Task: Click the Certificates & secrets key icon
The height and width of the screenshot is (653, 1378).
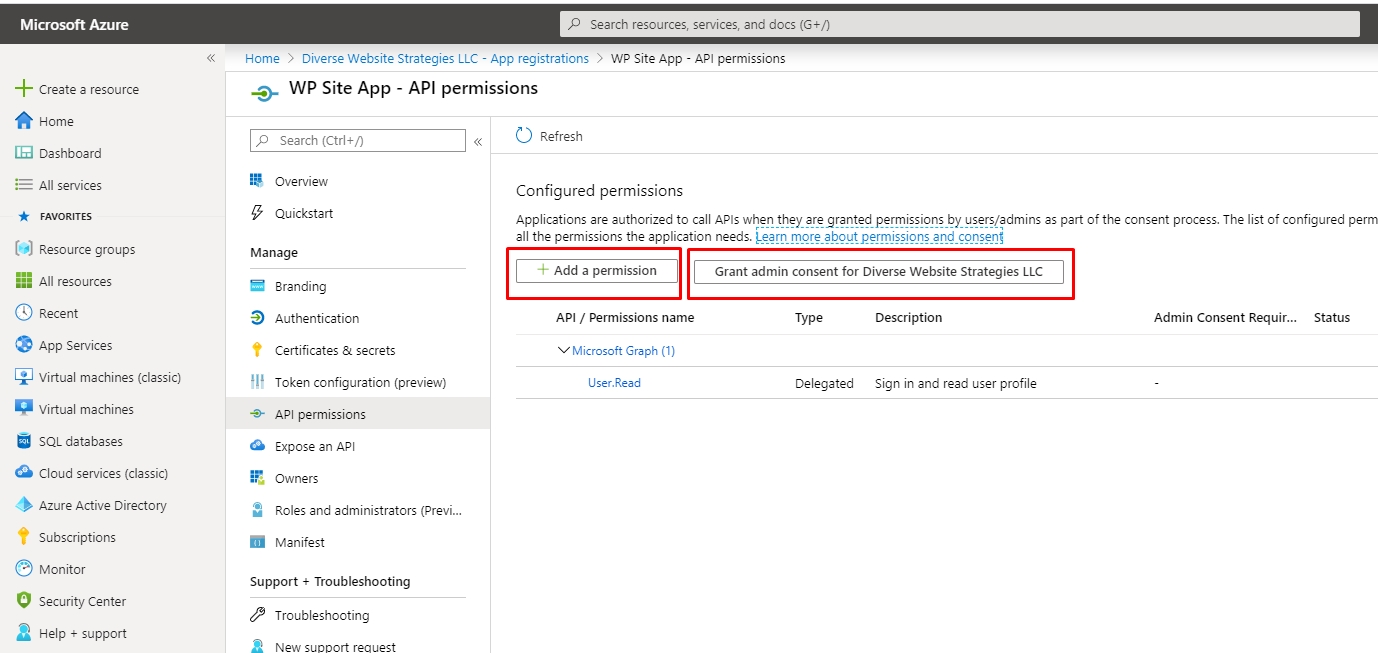Action: pos(257,350)
